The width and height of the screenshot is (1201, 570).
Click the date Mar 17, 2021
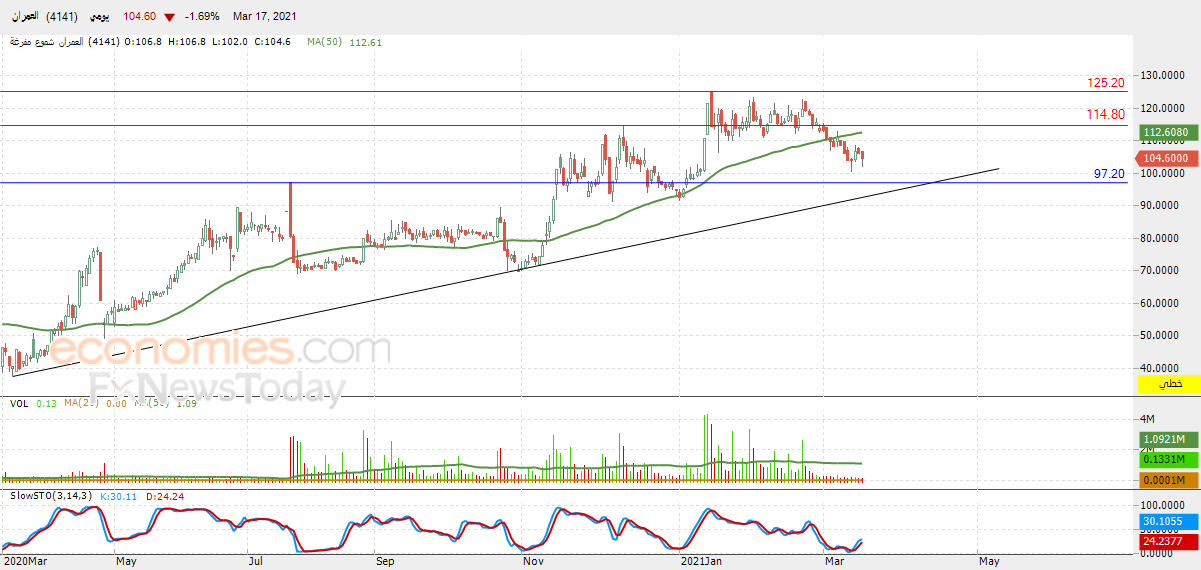coord(266,17)
